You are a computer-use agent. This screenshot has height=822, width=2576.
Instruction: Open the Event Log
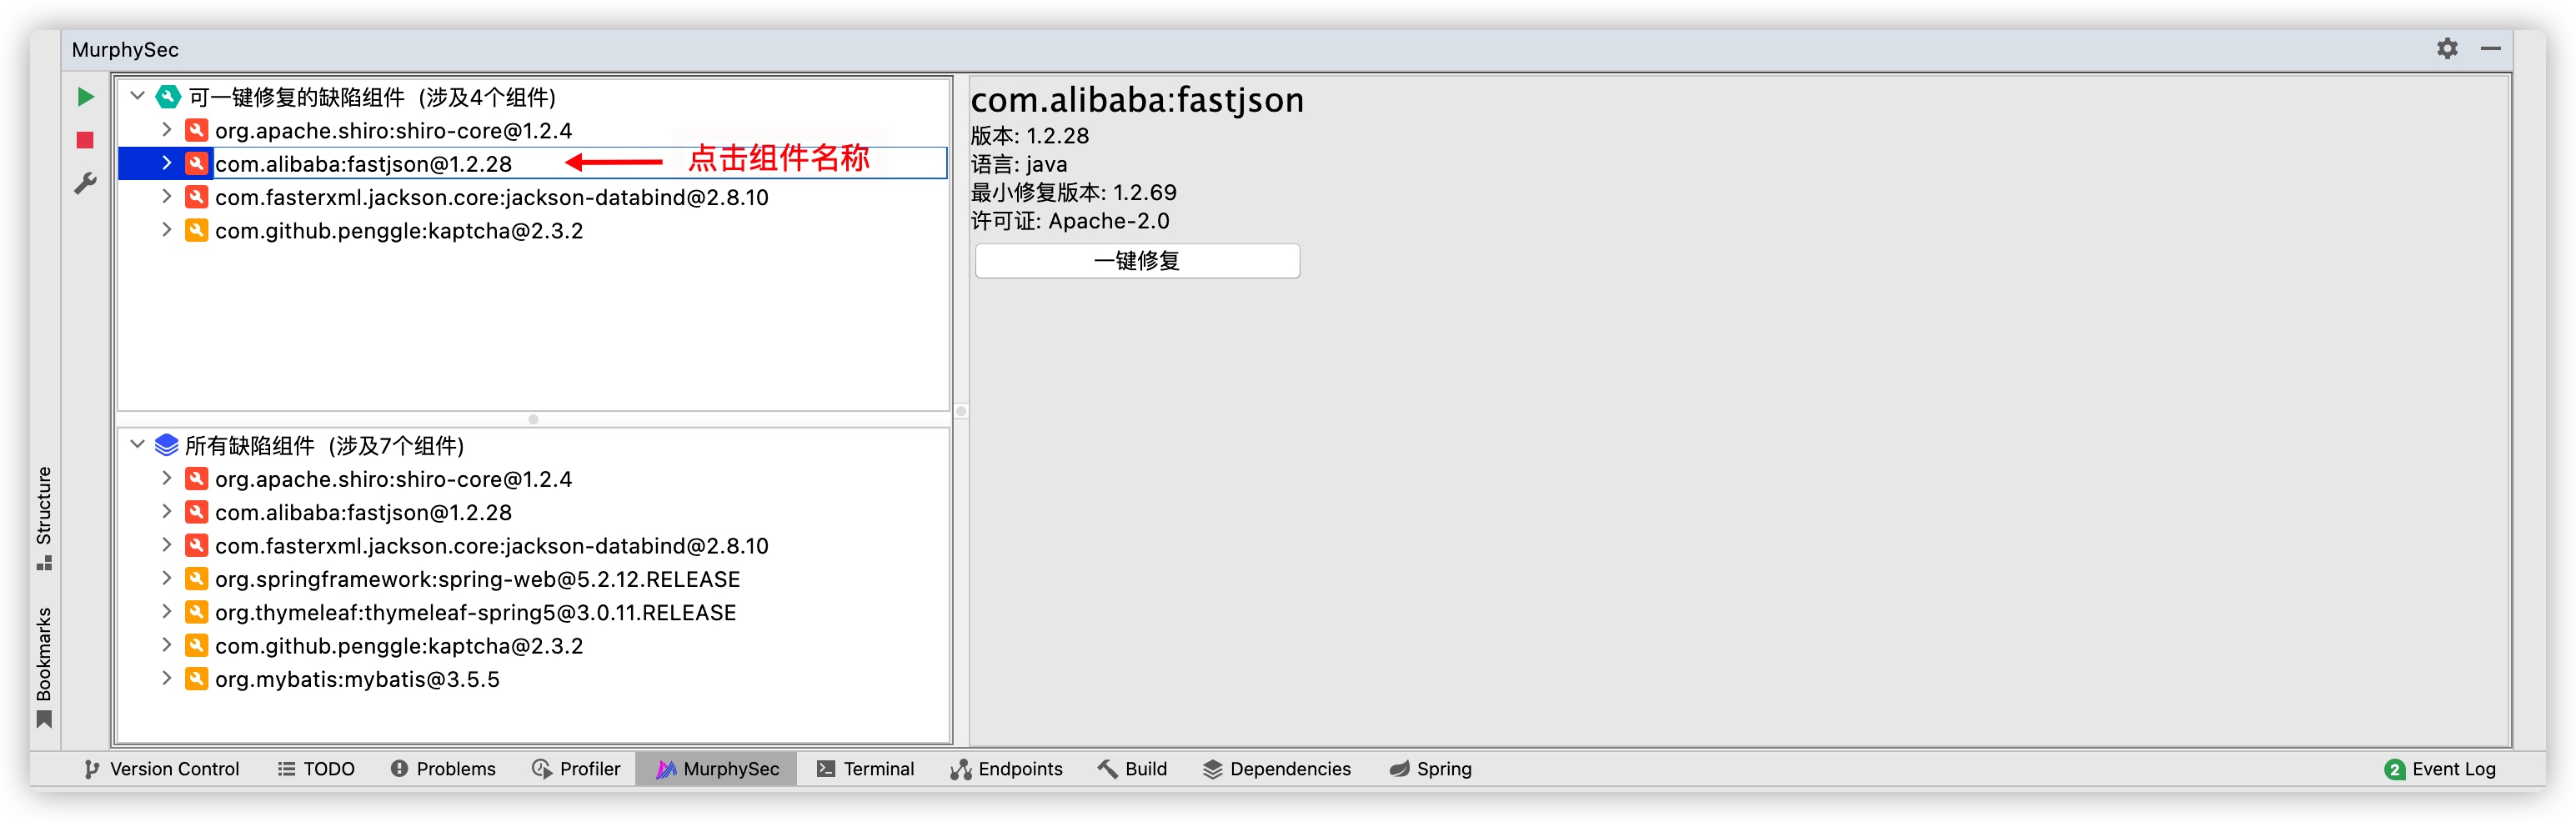tap(2440, 769)
